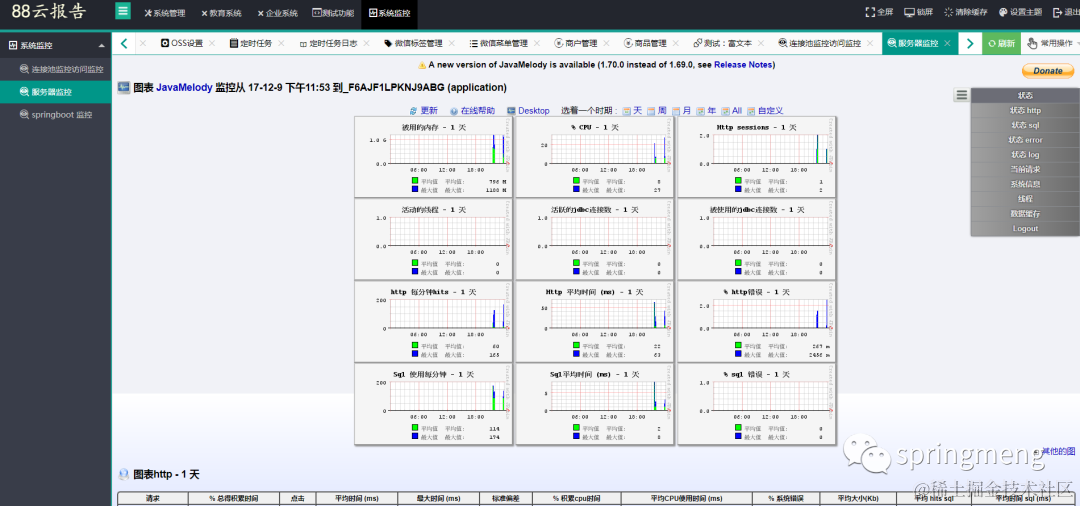The image size is (1080, 506).
Task: Switch to the 定时任务 tab
Action: pyautogui.click(x=251, y=43)
